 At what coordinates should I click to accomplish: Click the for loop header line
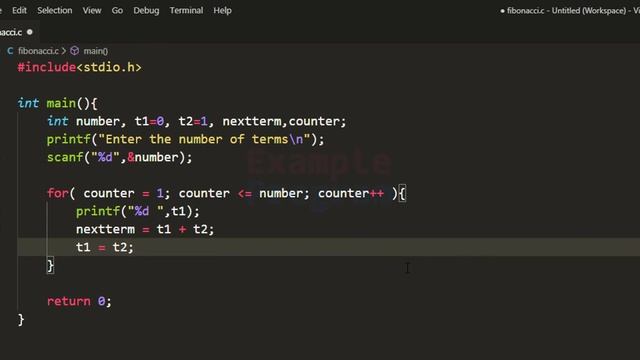coord(227,193)
